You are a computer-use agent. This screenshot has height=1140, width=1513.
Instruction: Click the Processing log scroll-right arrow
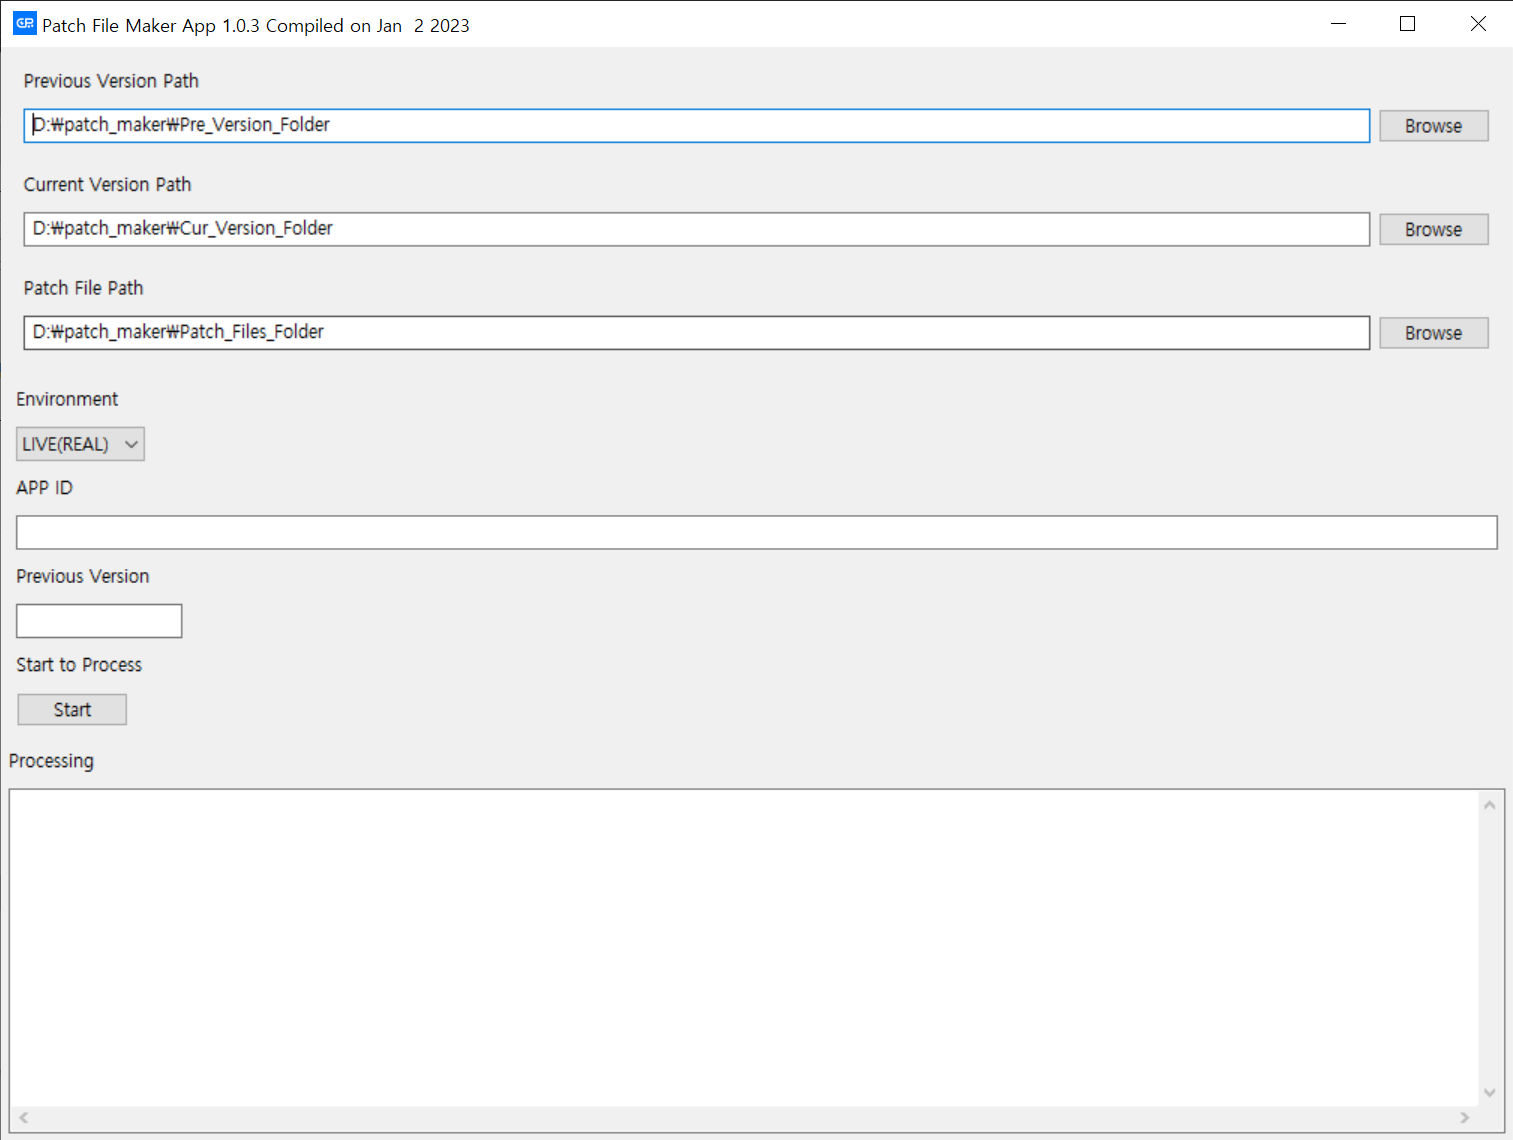[x=1465, y=1118]
